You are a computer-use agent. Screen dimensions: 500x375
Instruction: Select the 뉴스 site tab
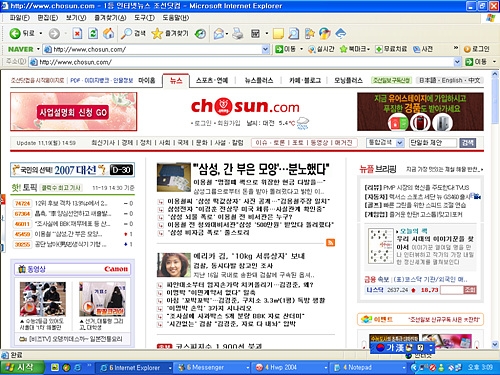176,80
